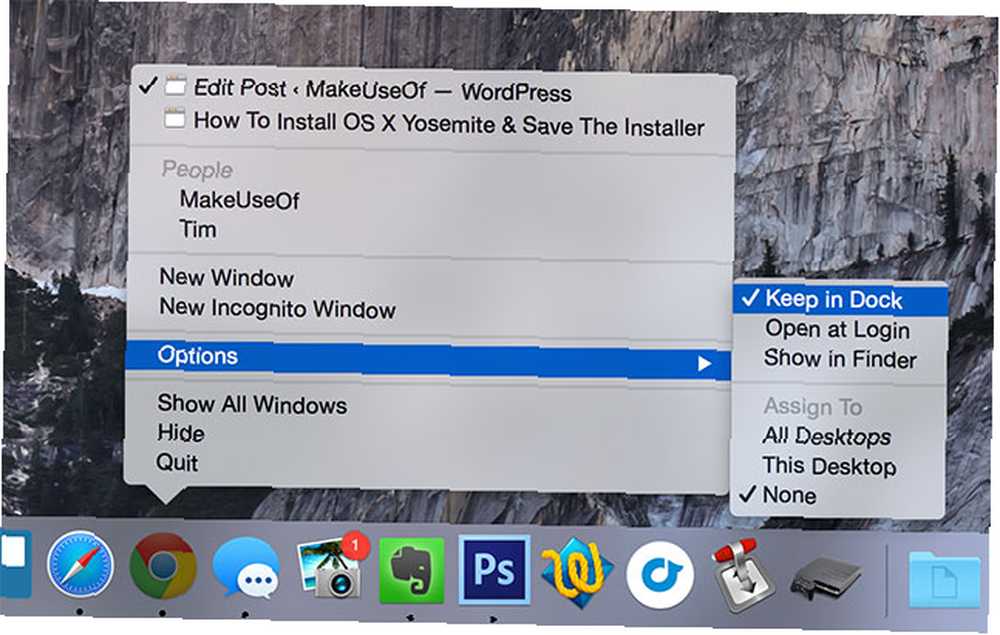Expand the Options submenu
The height and width of the screenshot is (635, 1000).
point(429,359)
